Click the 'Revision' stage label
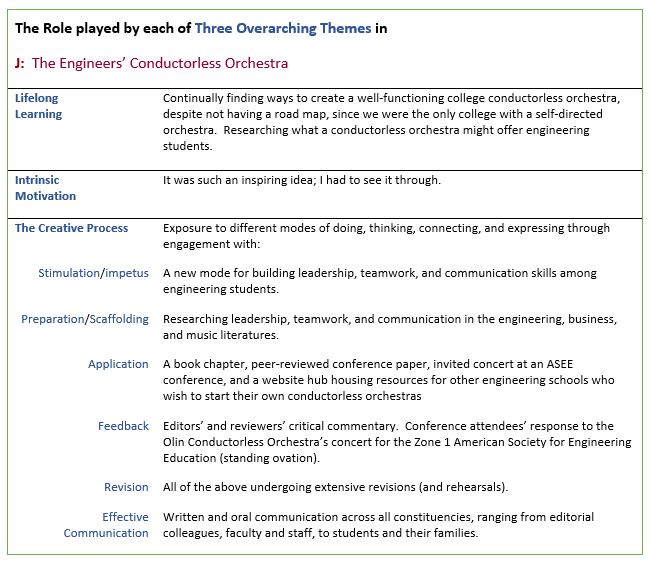 126,487
